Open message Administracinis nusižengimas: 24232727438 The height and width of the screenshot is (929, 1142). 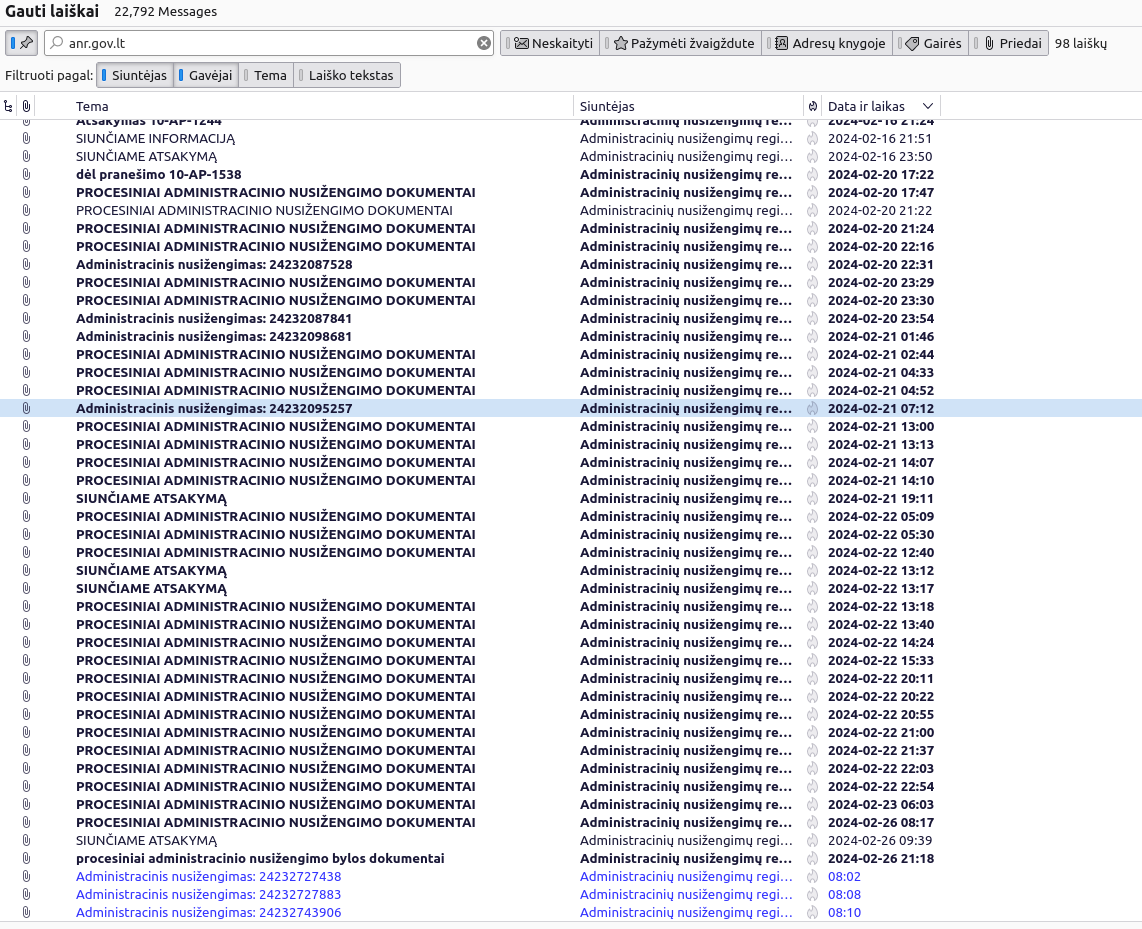(208, 877)
